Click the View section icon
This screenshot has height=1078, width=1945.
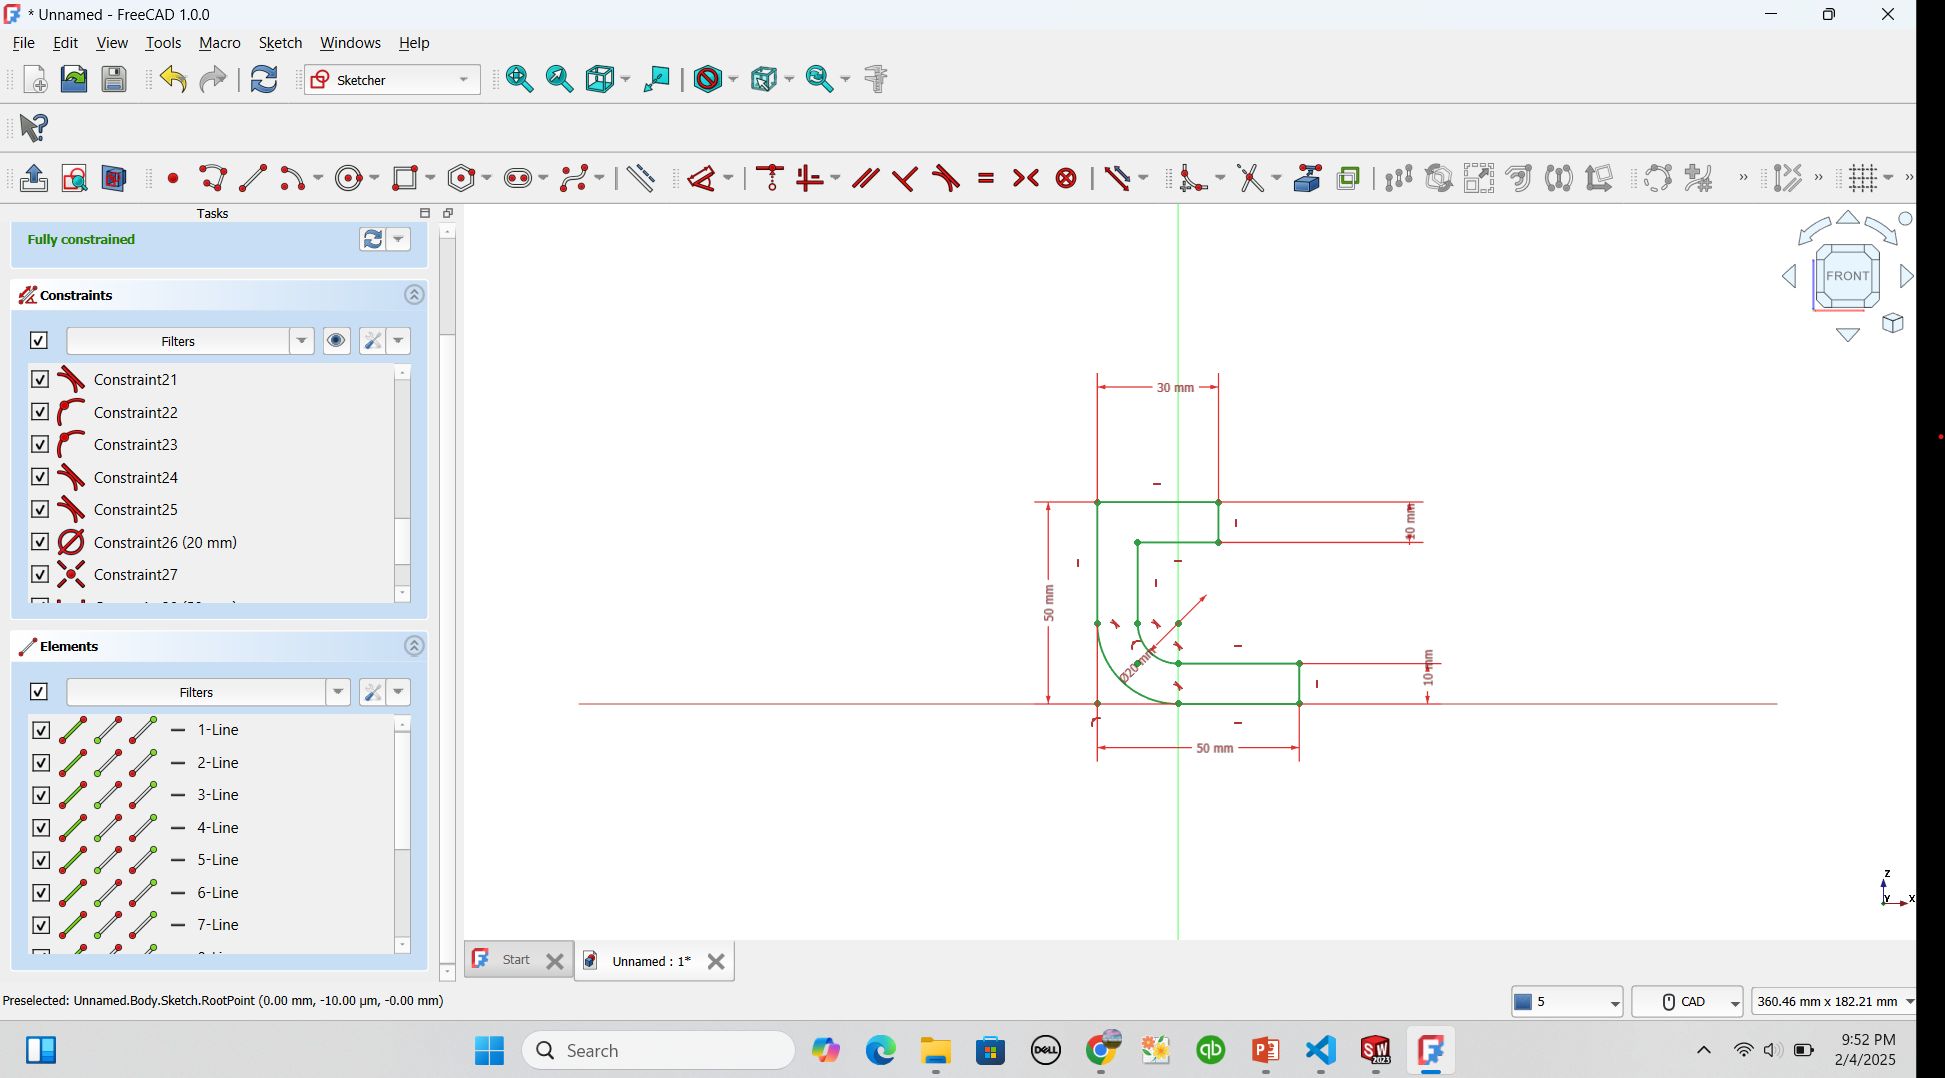[114, 179]
